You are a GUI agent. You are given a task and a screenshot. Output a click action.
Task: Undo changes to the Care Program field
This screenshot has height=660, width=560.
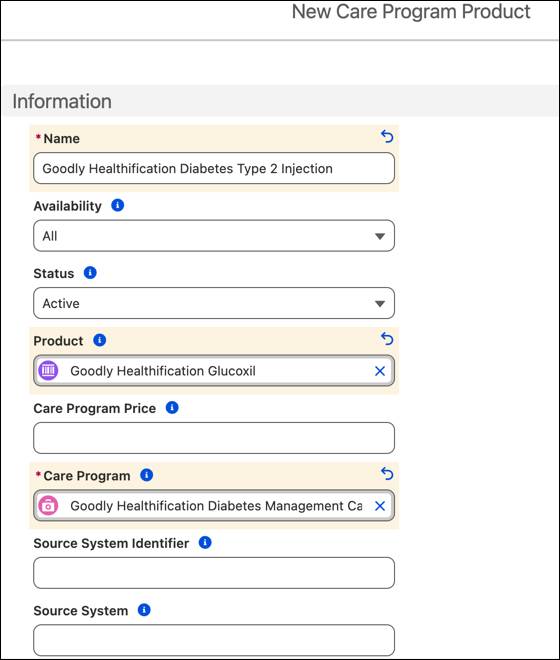[387, 474]
